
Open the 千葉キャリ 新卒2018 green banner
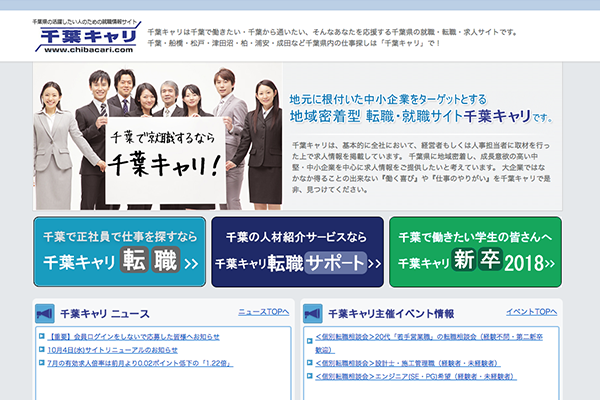coord(475,251)
